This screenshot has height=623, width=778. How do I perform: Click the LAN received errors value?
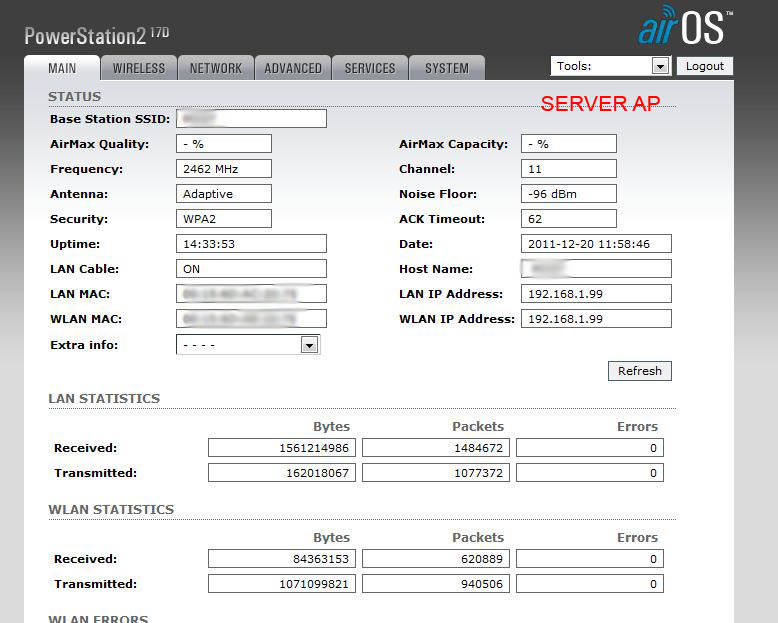pyautogui.click(x=590, y=448)
